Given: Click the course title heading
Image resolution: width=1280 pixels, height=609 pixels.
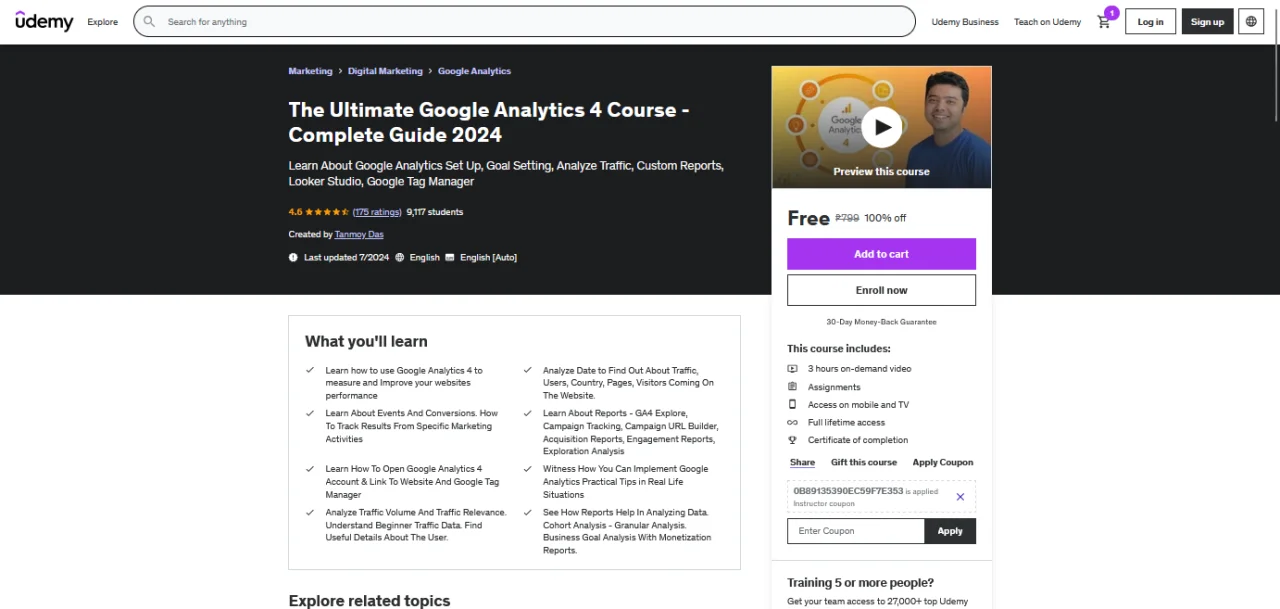Looking at the screenshot, I should click(488, 122).
